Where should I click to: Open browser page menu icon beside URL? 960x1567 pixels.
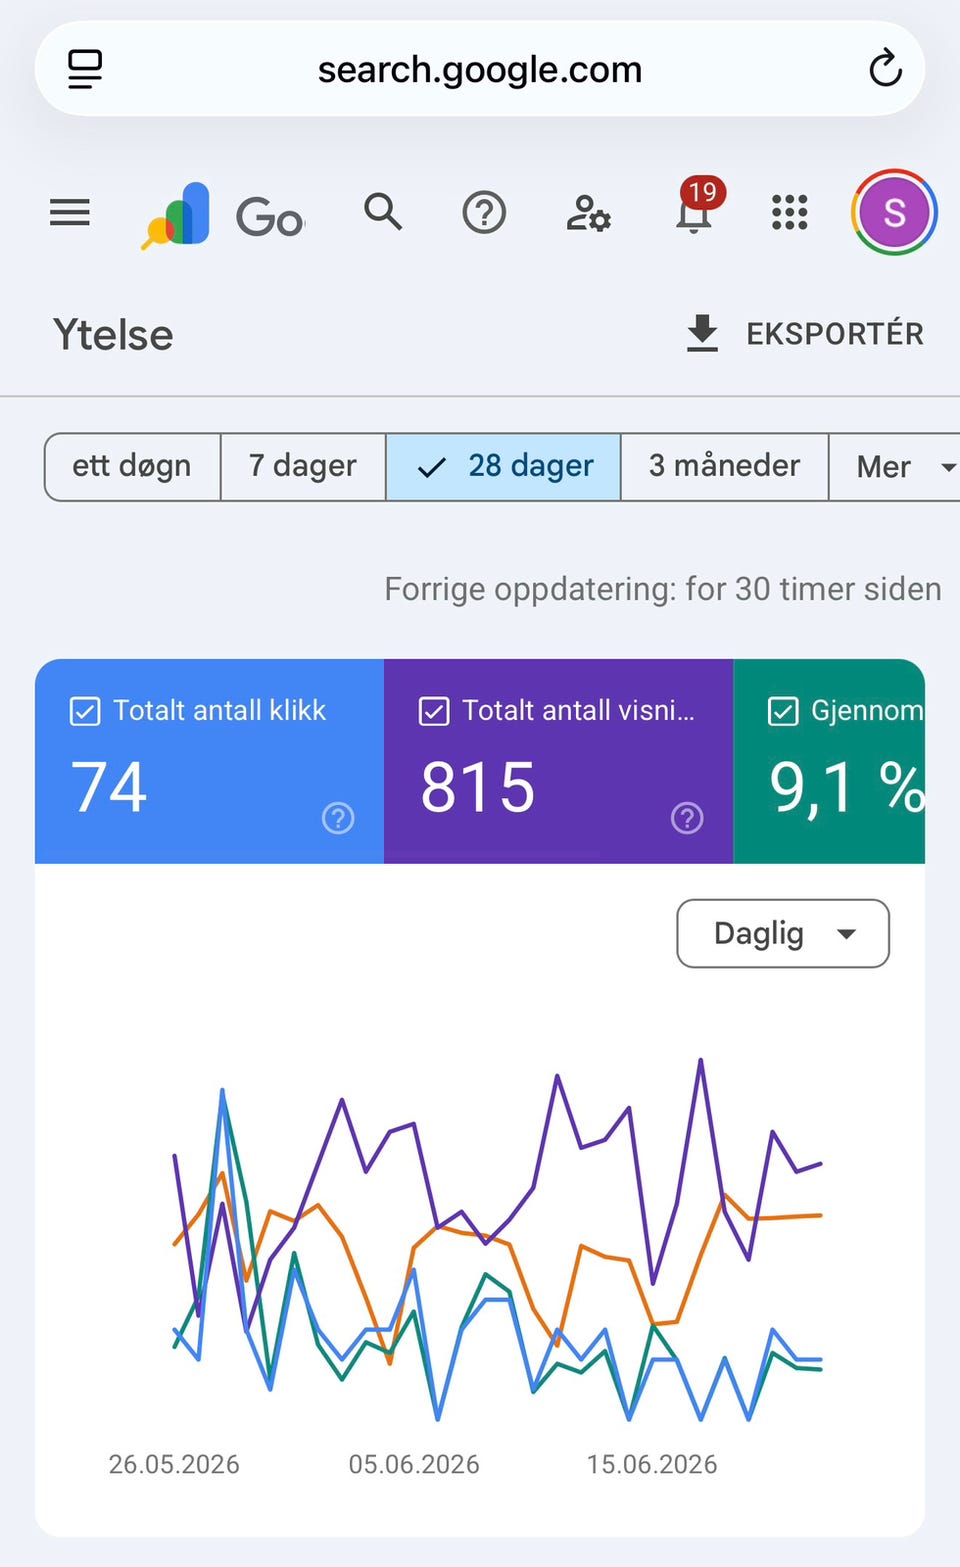pos(85,69)
